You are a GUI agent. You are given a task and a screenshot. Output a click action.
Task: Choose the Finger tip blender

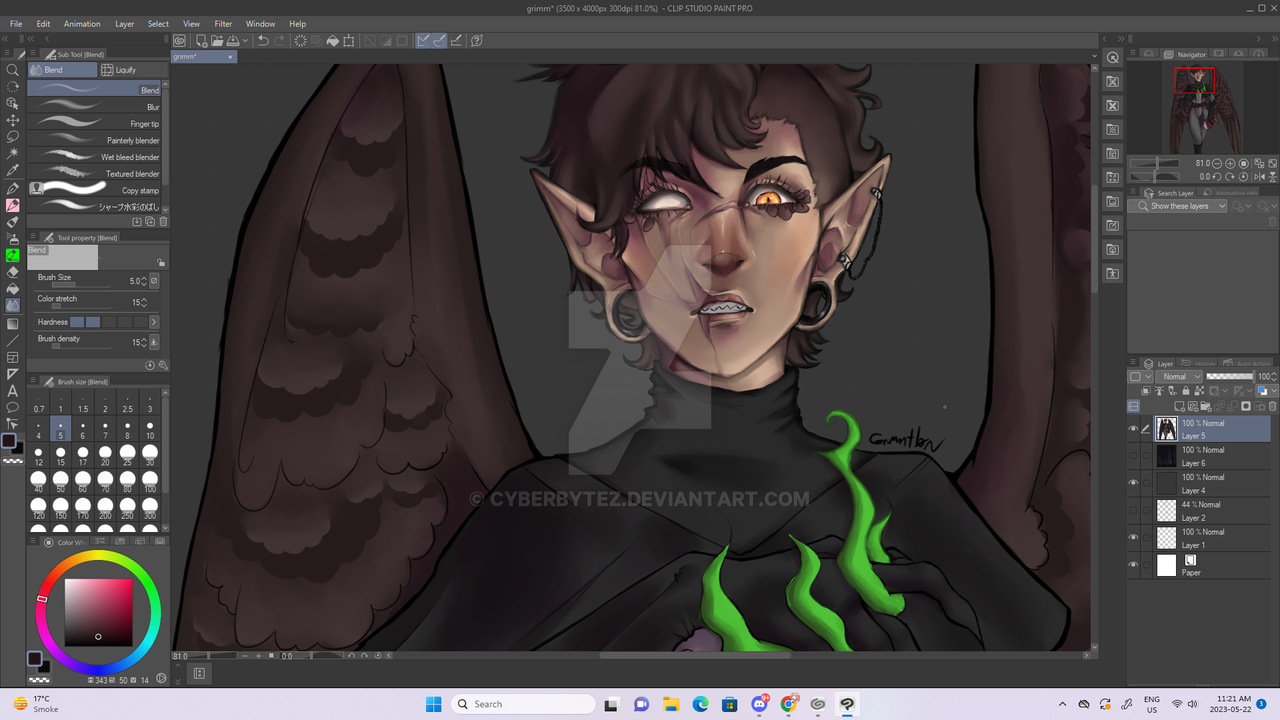click(95, 124)
